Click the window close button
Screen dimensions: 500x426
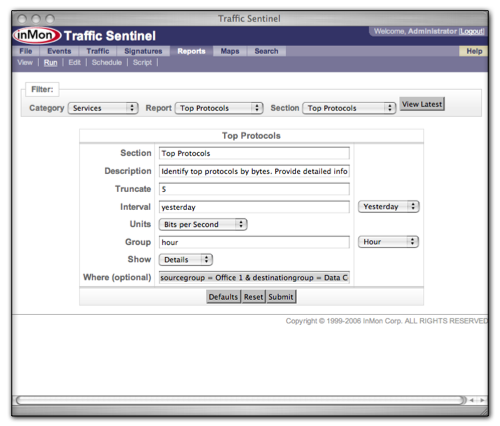coord(22,19)
